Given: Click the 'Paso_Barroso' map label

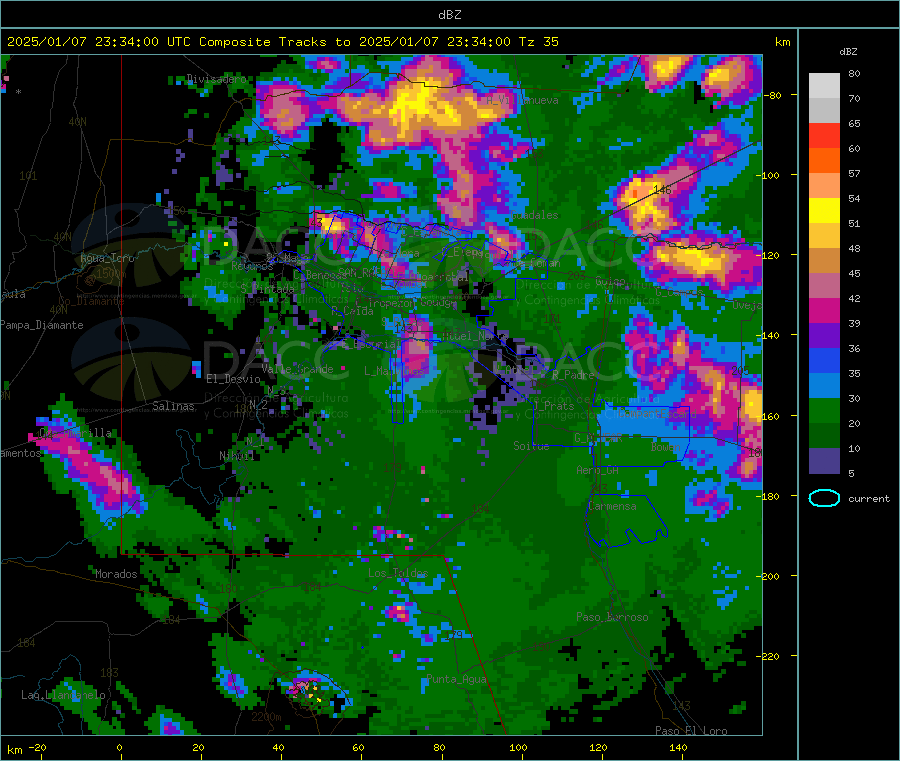Looking at the screenshot, I should [x=612, y=617].
